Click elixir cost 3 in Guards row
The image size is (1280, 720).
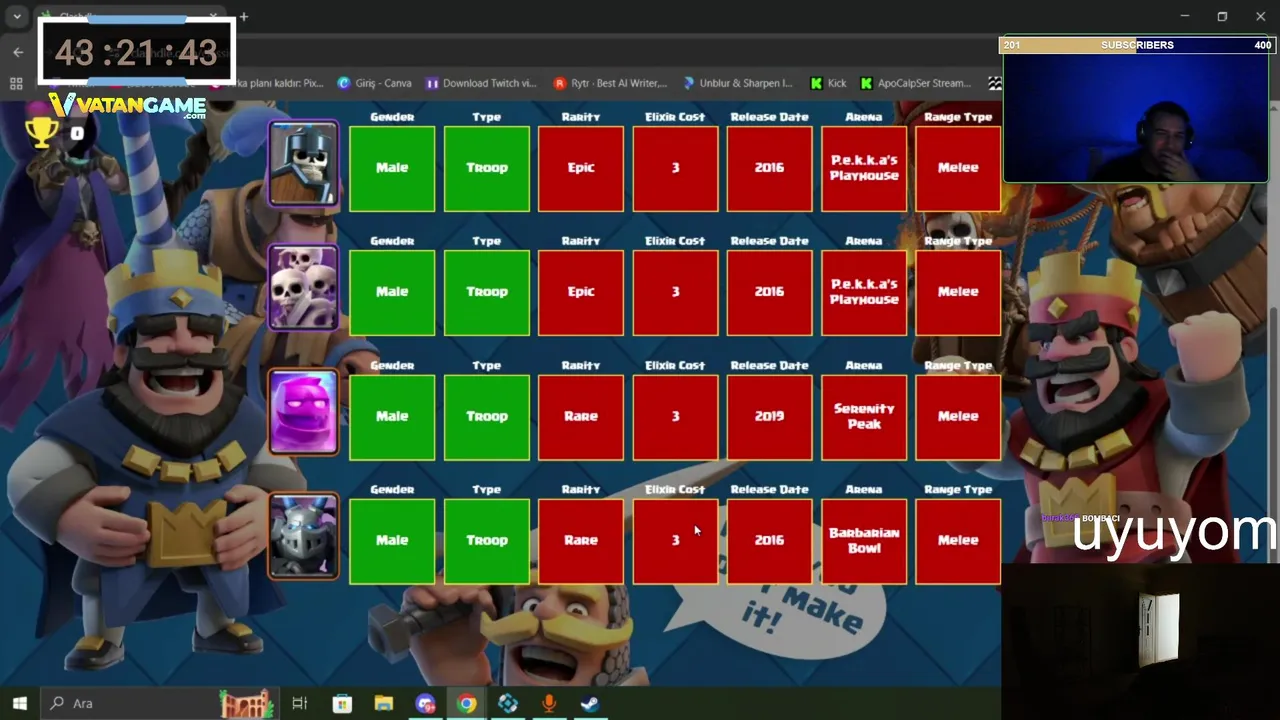coord(675,168)
